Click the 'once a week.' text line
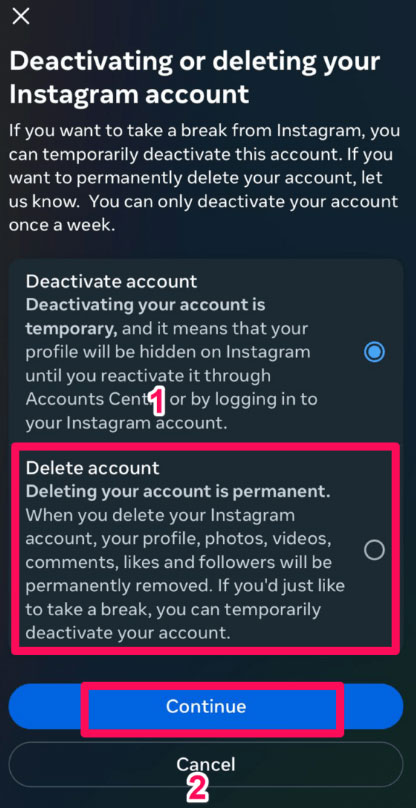Viewport: 416px width, 808px height. coord(61,225)
